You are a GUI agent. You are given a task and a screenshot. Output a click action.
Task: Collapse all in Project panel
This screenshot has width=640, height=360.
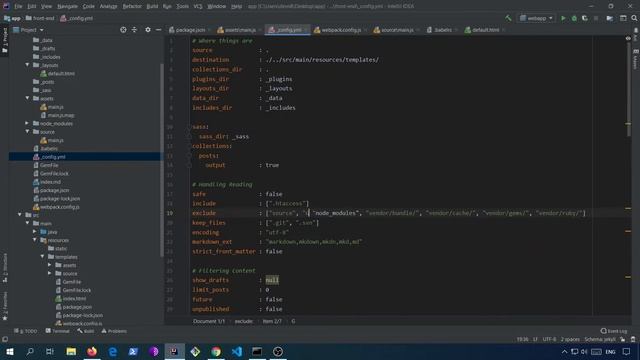(134, 30)
